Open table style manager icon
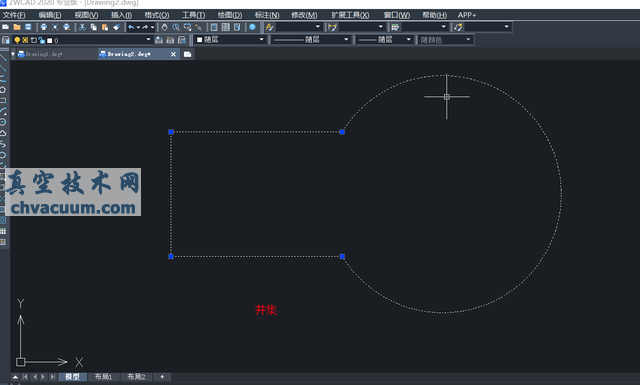This screenshot has height=385, width=640. point(395,27)
